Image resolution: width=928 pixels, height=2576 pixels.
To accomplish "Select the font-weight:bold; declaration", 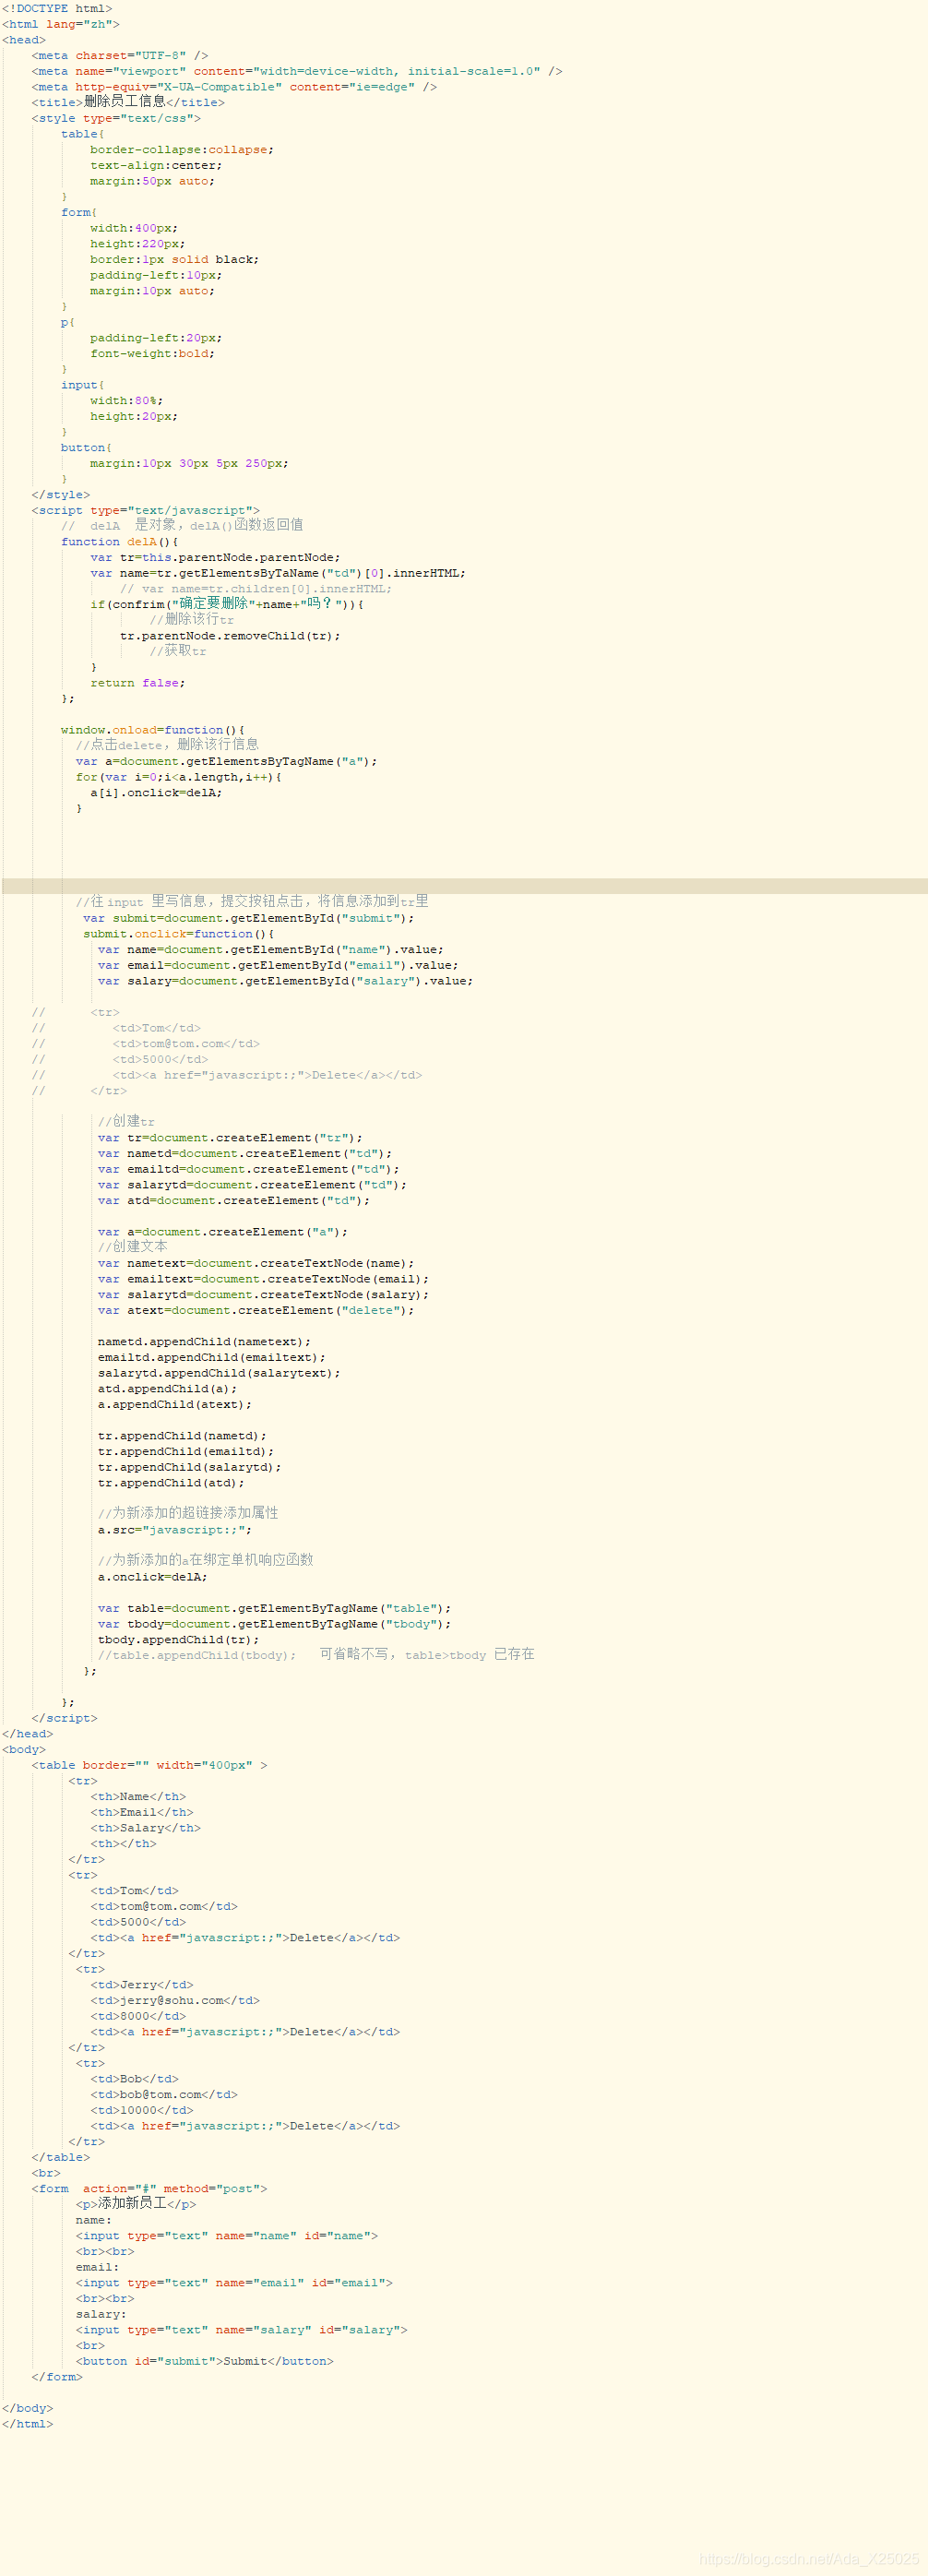I will (x=152, y=353).
